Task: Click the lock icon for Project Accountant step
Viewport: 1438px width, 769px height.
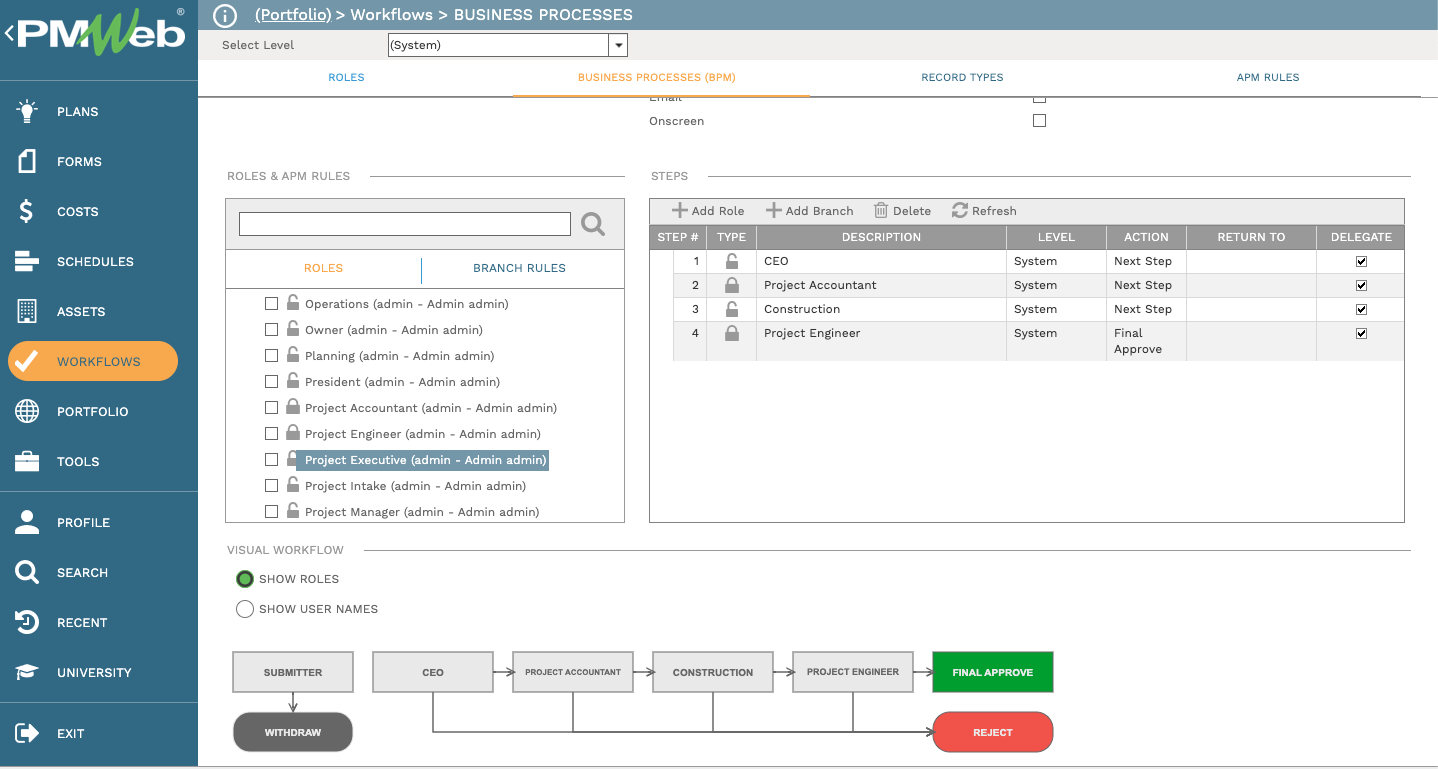Action: click(x=732, y=285)
